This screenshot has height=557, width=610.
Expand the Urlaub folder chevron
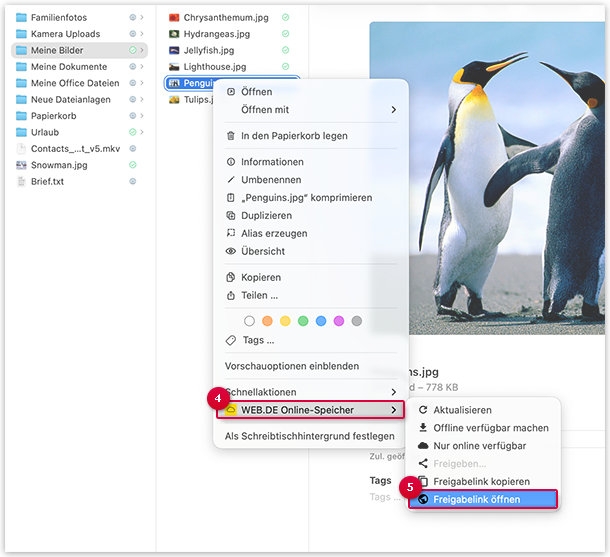(142, 132)
